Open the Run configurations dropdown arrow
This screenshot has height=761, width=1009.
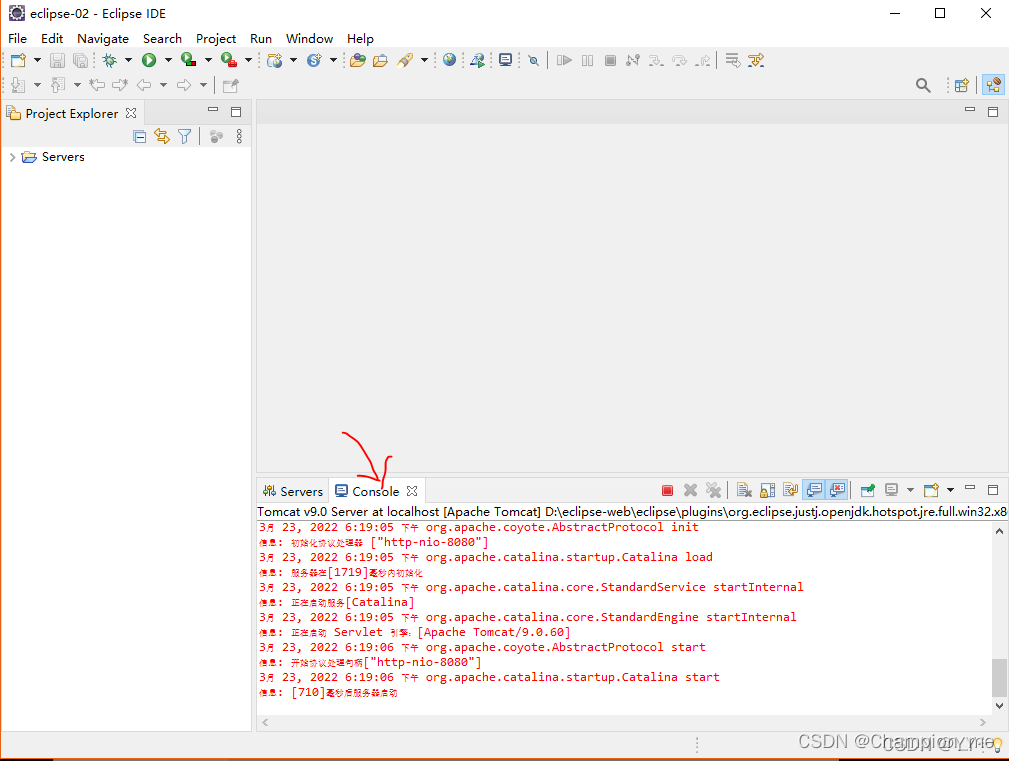point(168,60)
